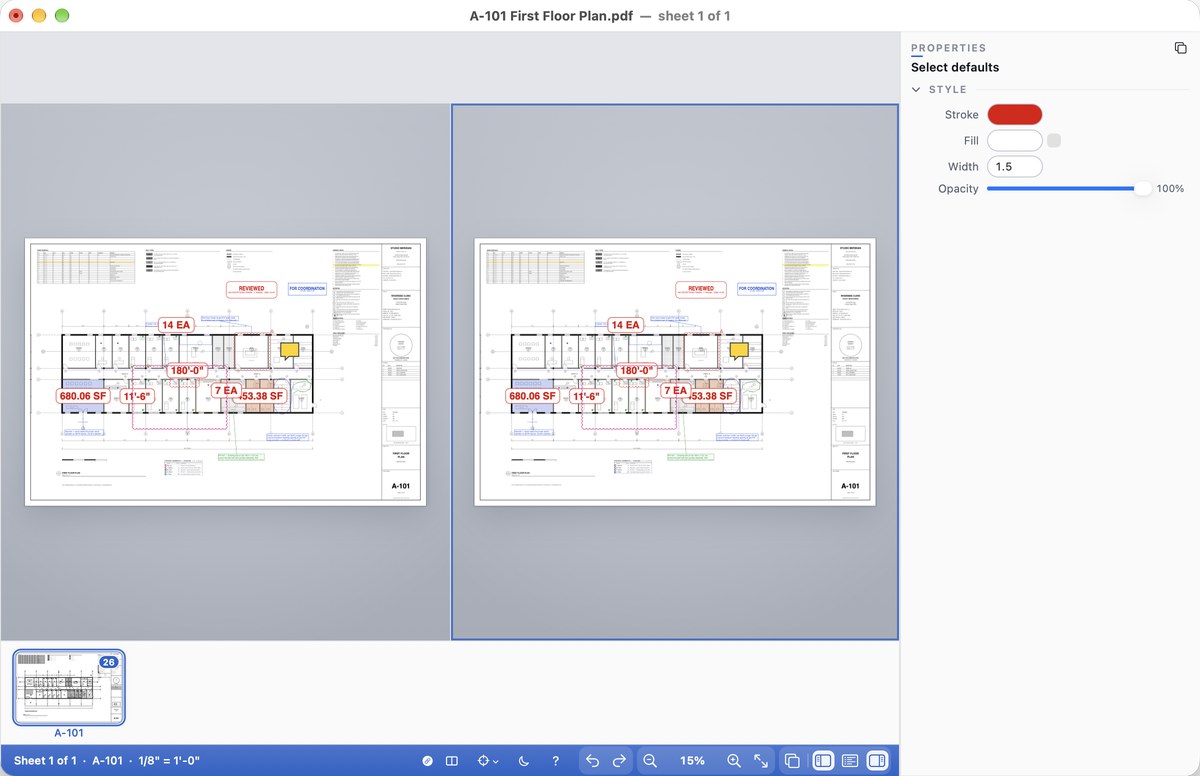Select the A-101 sheet thumbnail
The width and height of the screenshot is (1200, 776).
69,687
